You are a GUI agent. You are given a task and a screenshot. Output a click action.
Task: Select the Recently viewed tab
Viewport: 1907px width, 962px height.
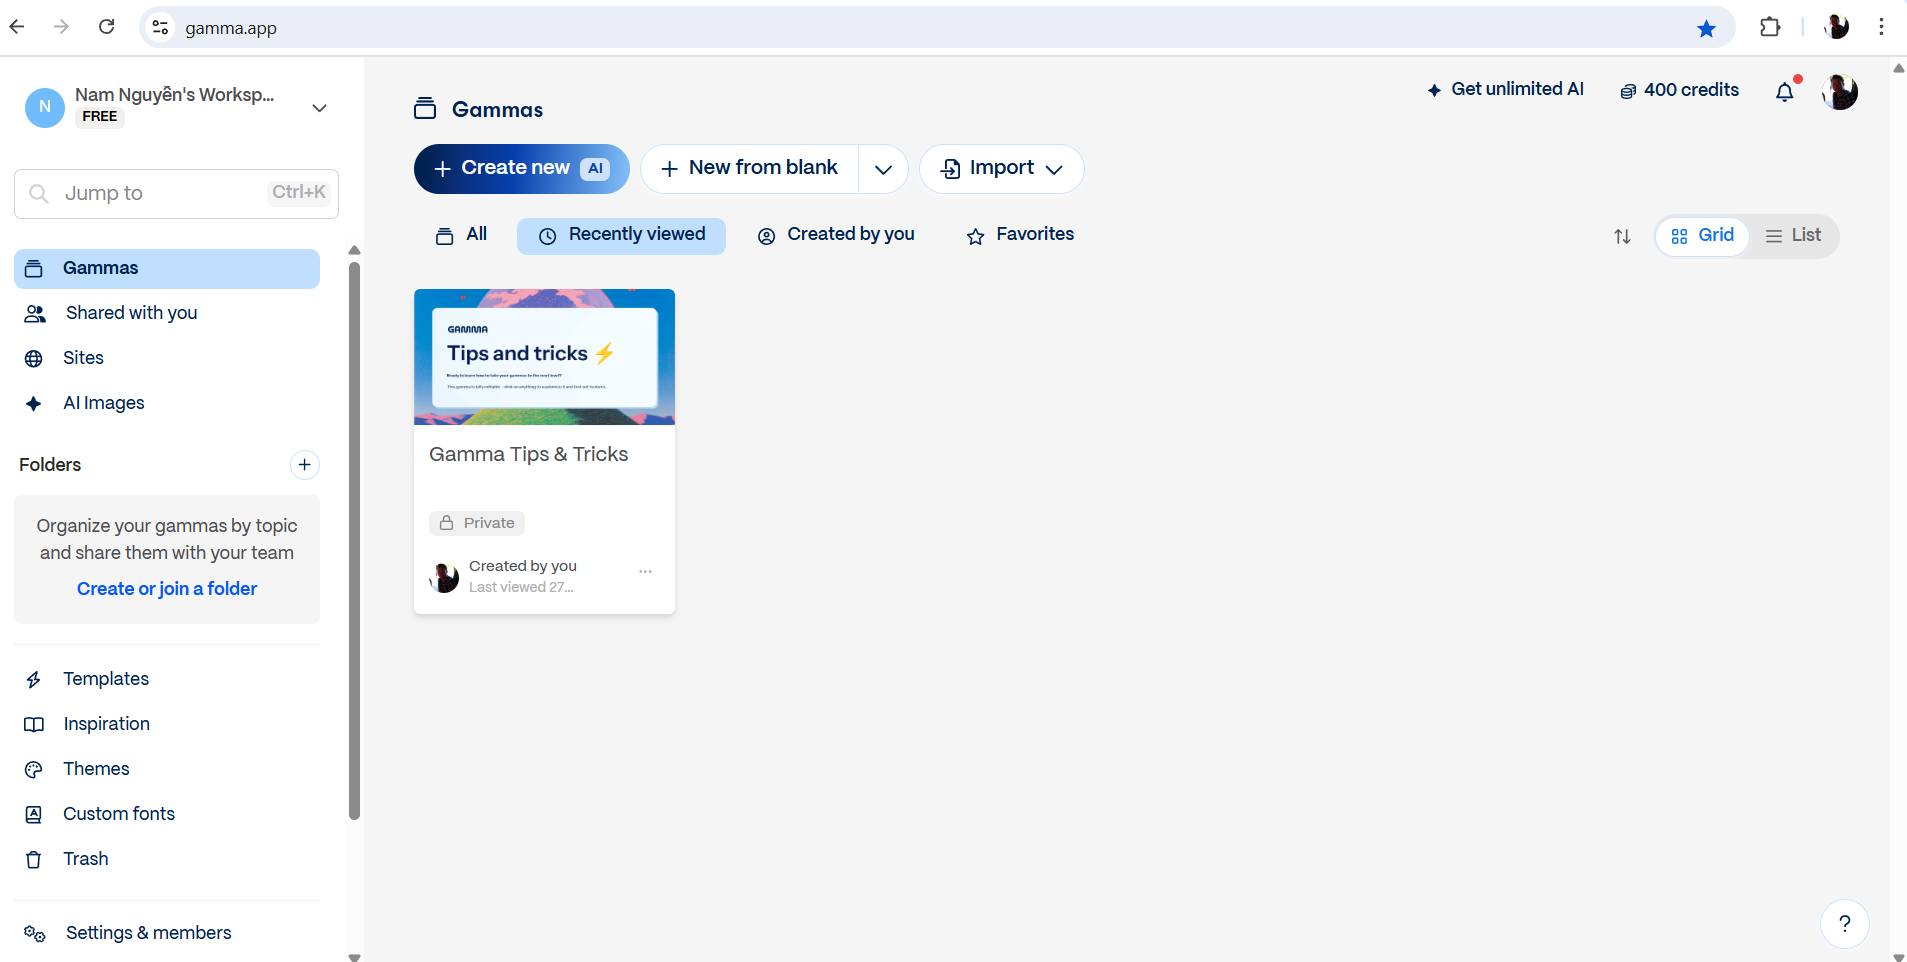(621, 235)
